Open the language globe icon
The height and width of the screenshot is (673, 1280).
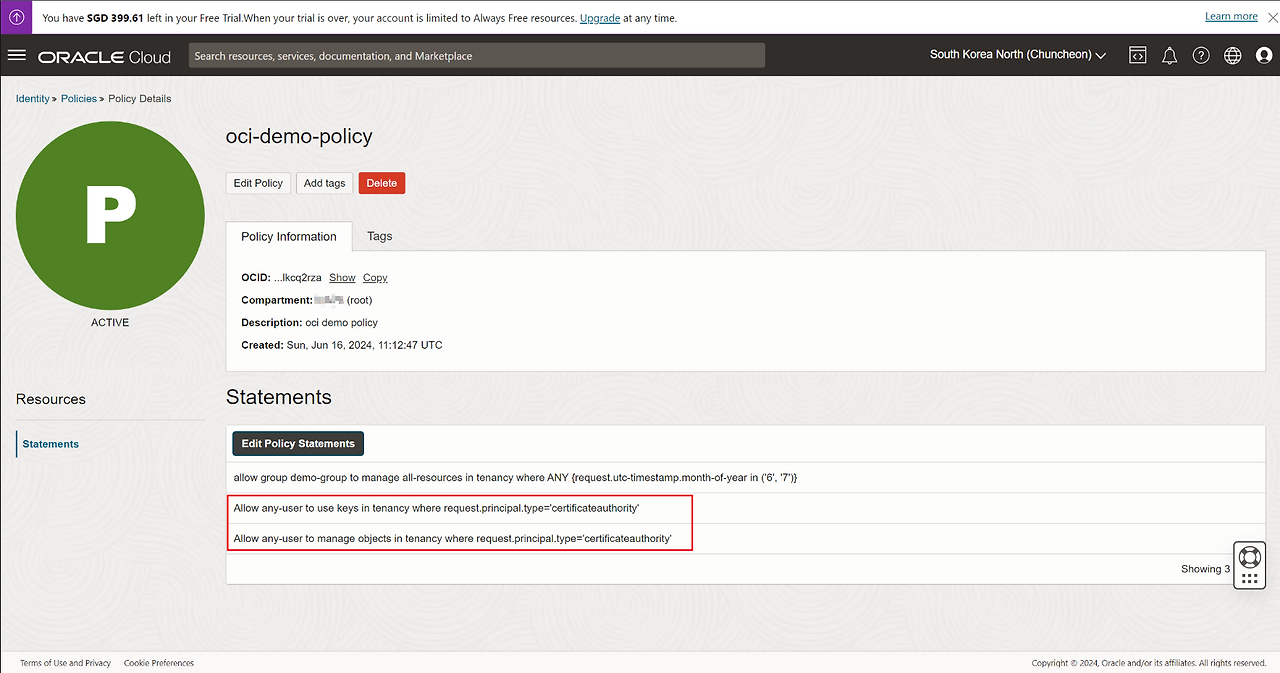pos(1232,56)
